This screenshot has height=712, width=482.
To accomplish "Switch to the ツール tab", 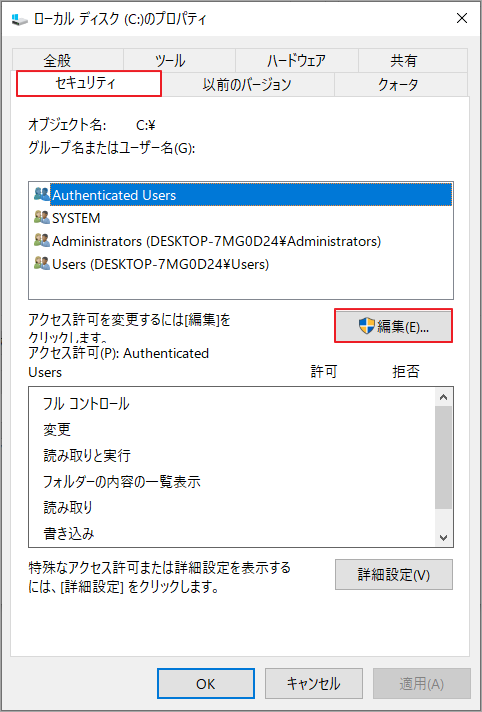I will pyautogui.click(x=179, y=60).
